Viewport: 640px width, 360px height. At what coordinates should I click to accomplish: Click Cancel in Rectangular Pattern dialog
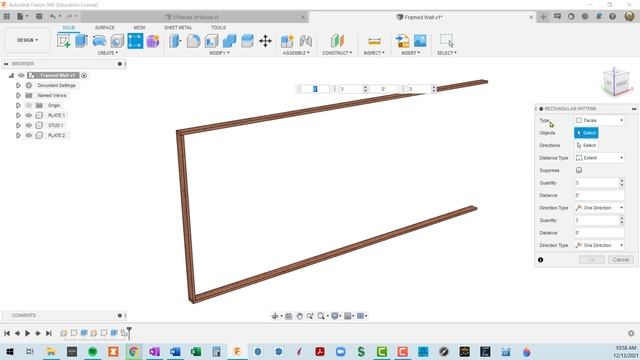click(x=620, y=260)
